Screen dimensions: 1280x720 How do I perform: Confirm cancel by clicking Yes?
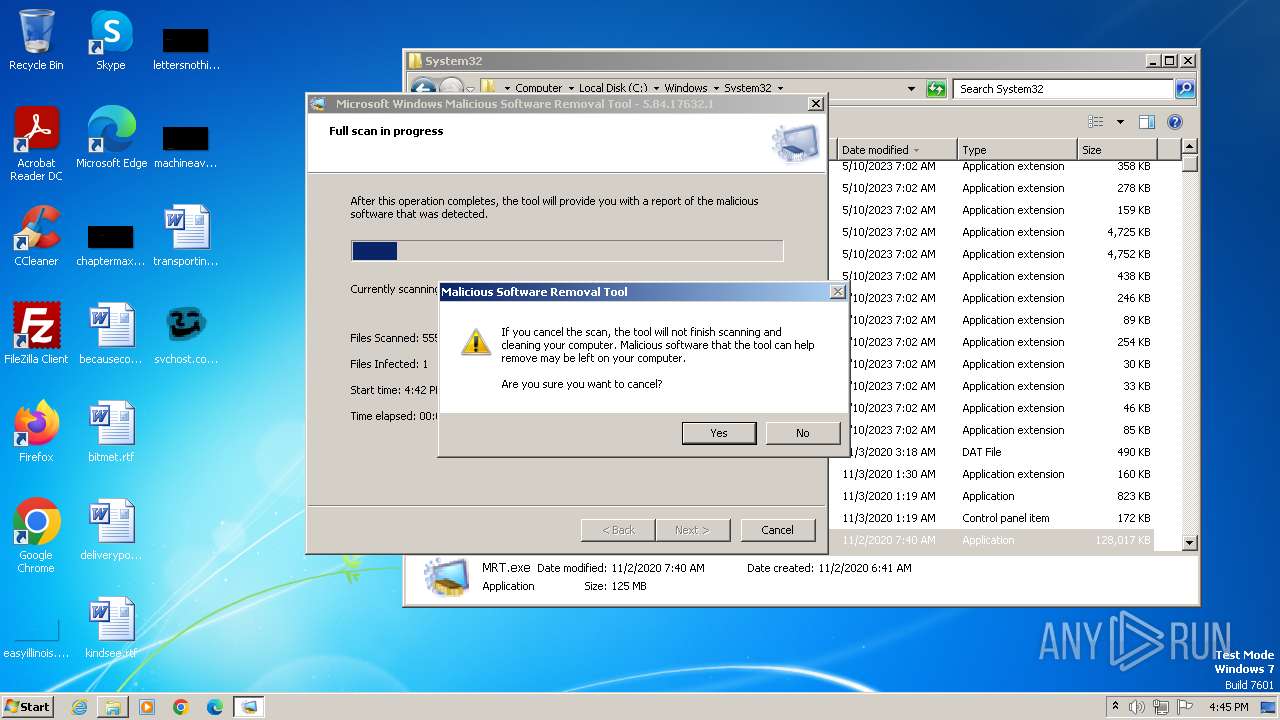pos(718,433)
